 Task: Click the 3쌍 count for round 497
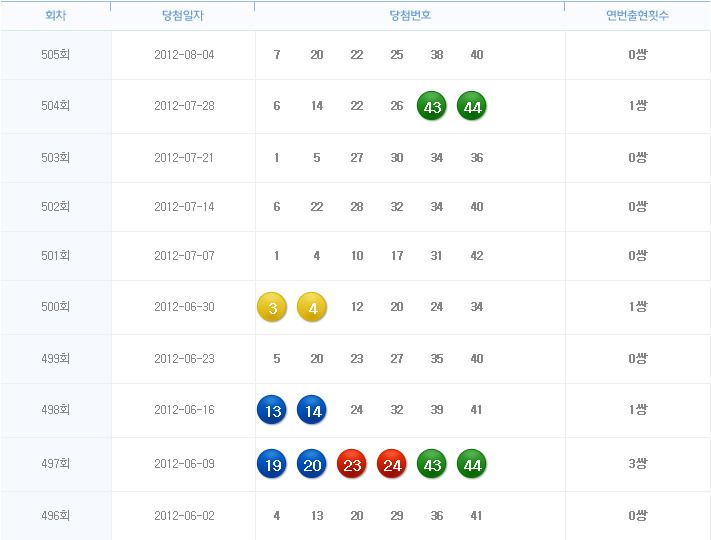coord(638,463)
